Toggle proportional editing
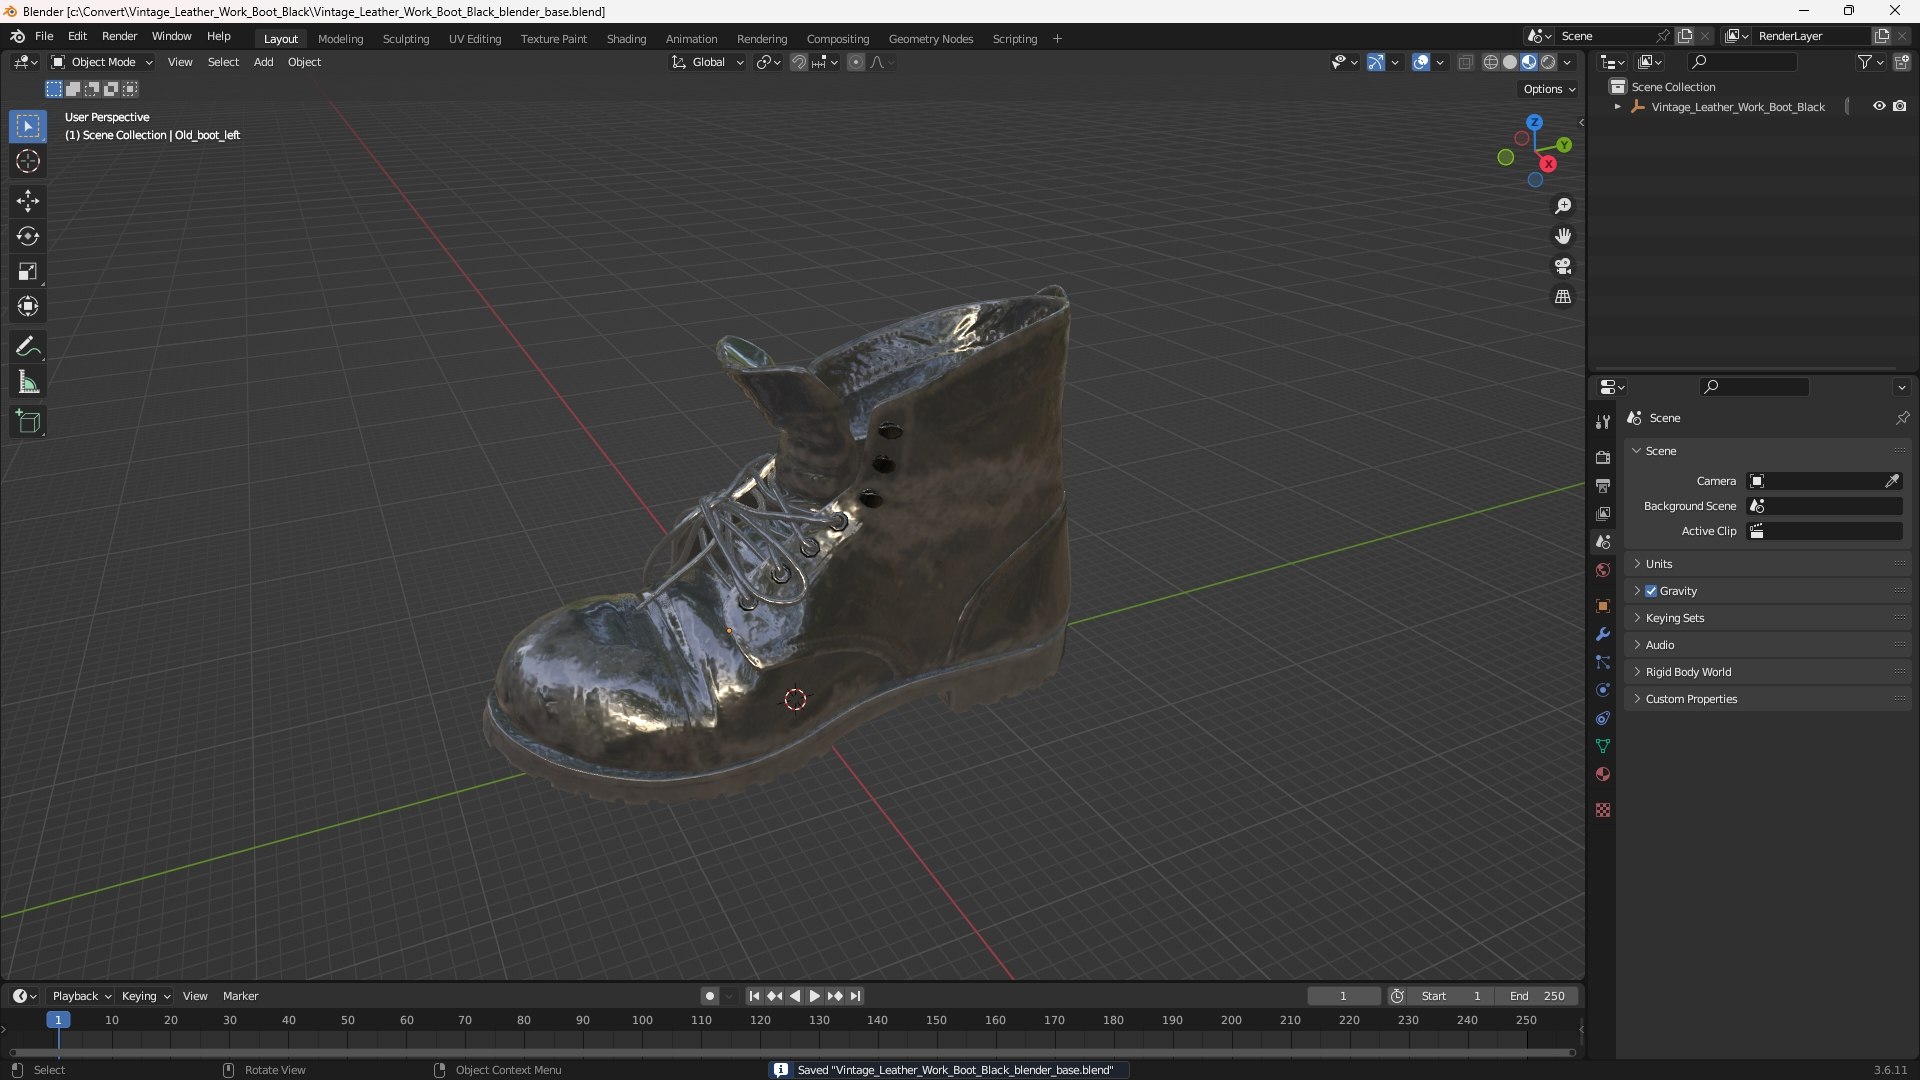Screen dimensions: 1920x1080 [856, 62]
